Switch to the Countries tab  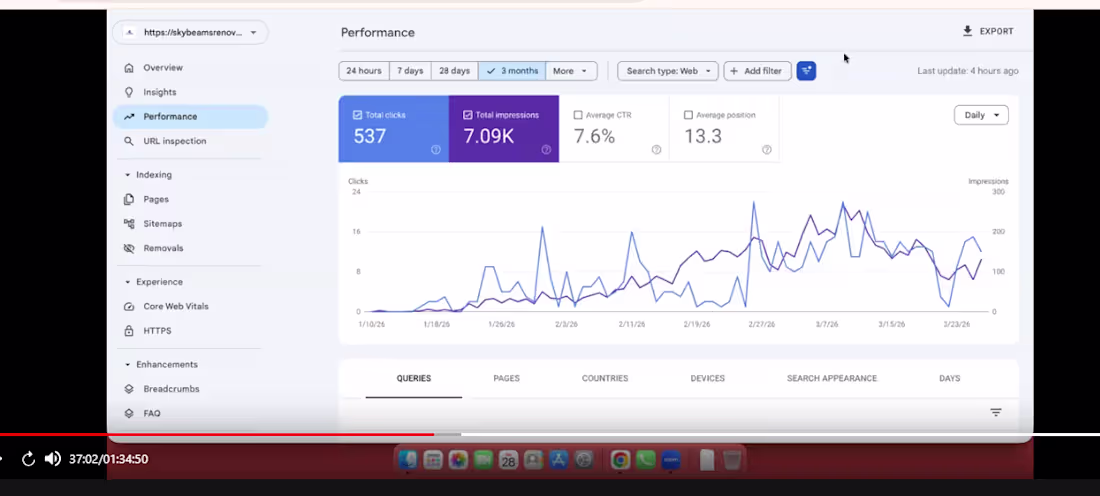tap(605, 378)
